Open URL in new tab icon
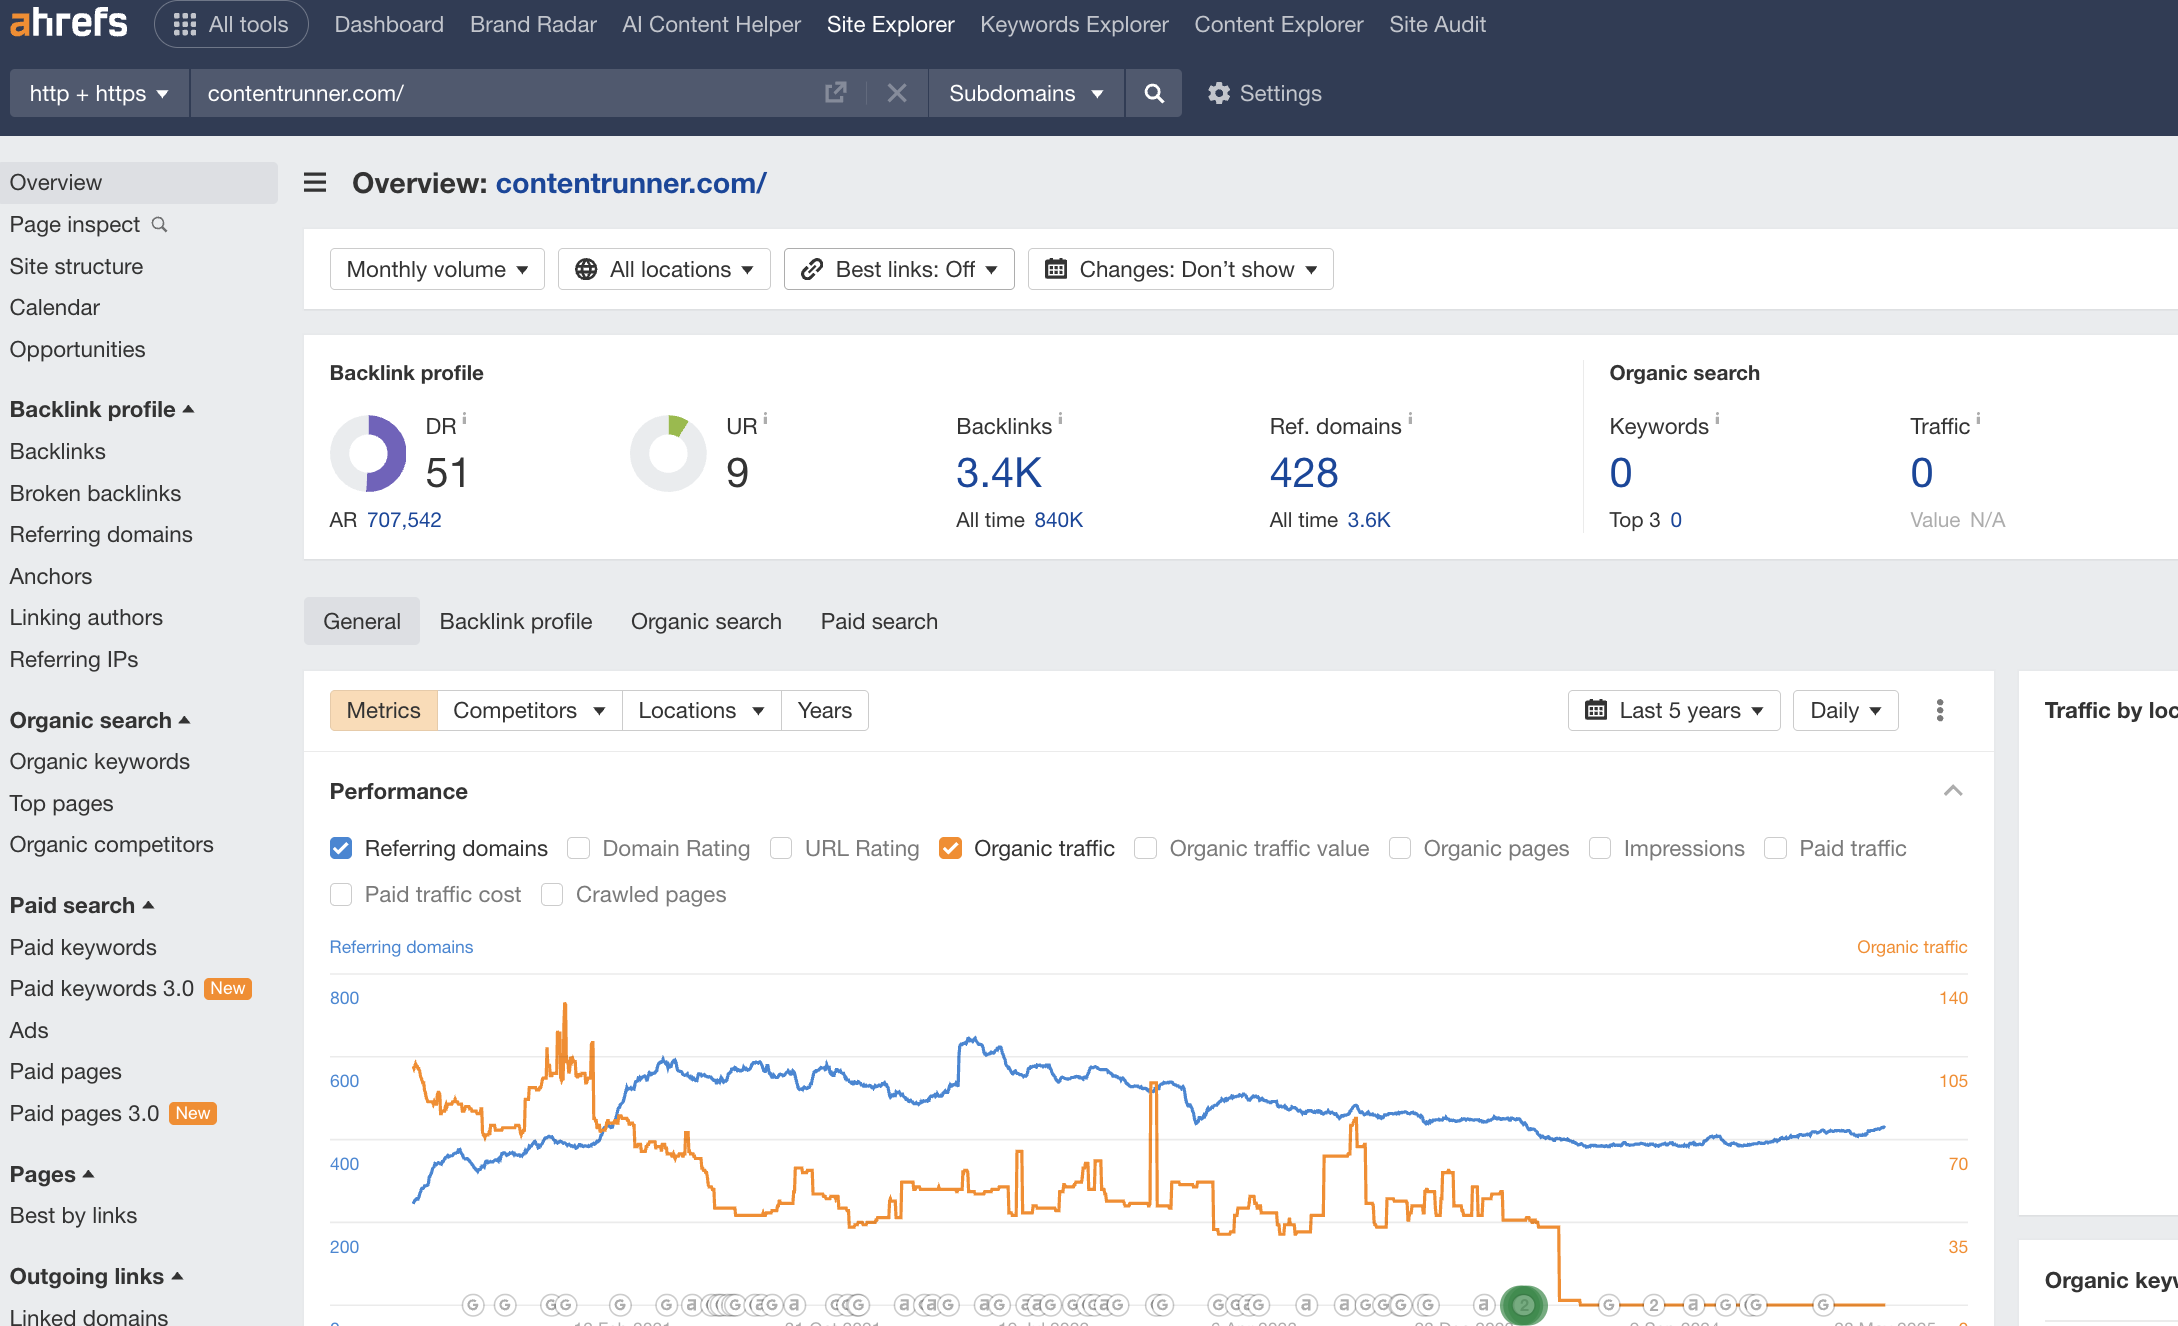The width and height of the screenshot is (2178, 1326). click(x=835, y=93)
